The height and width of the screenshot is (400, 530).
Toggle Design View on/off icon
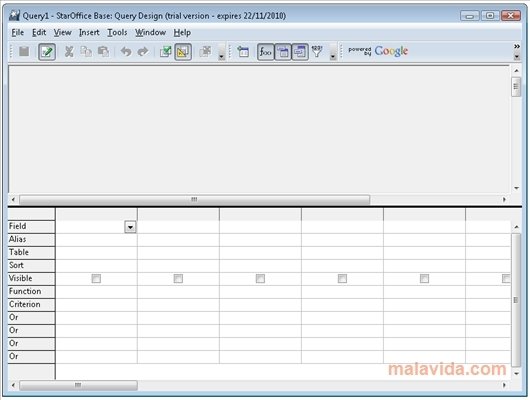point(183,52)
